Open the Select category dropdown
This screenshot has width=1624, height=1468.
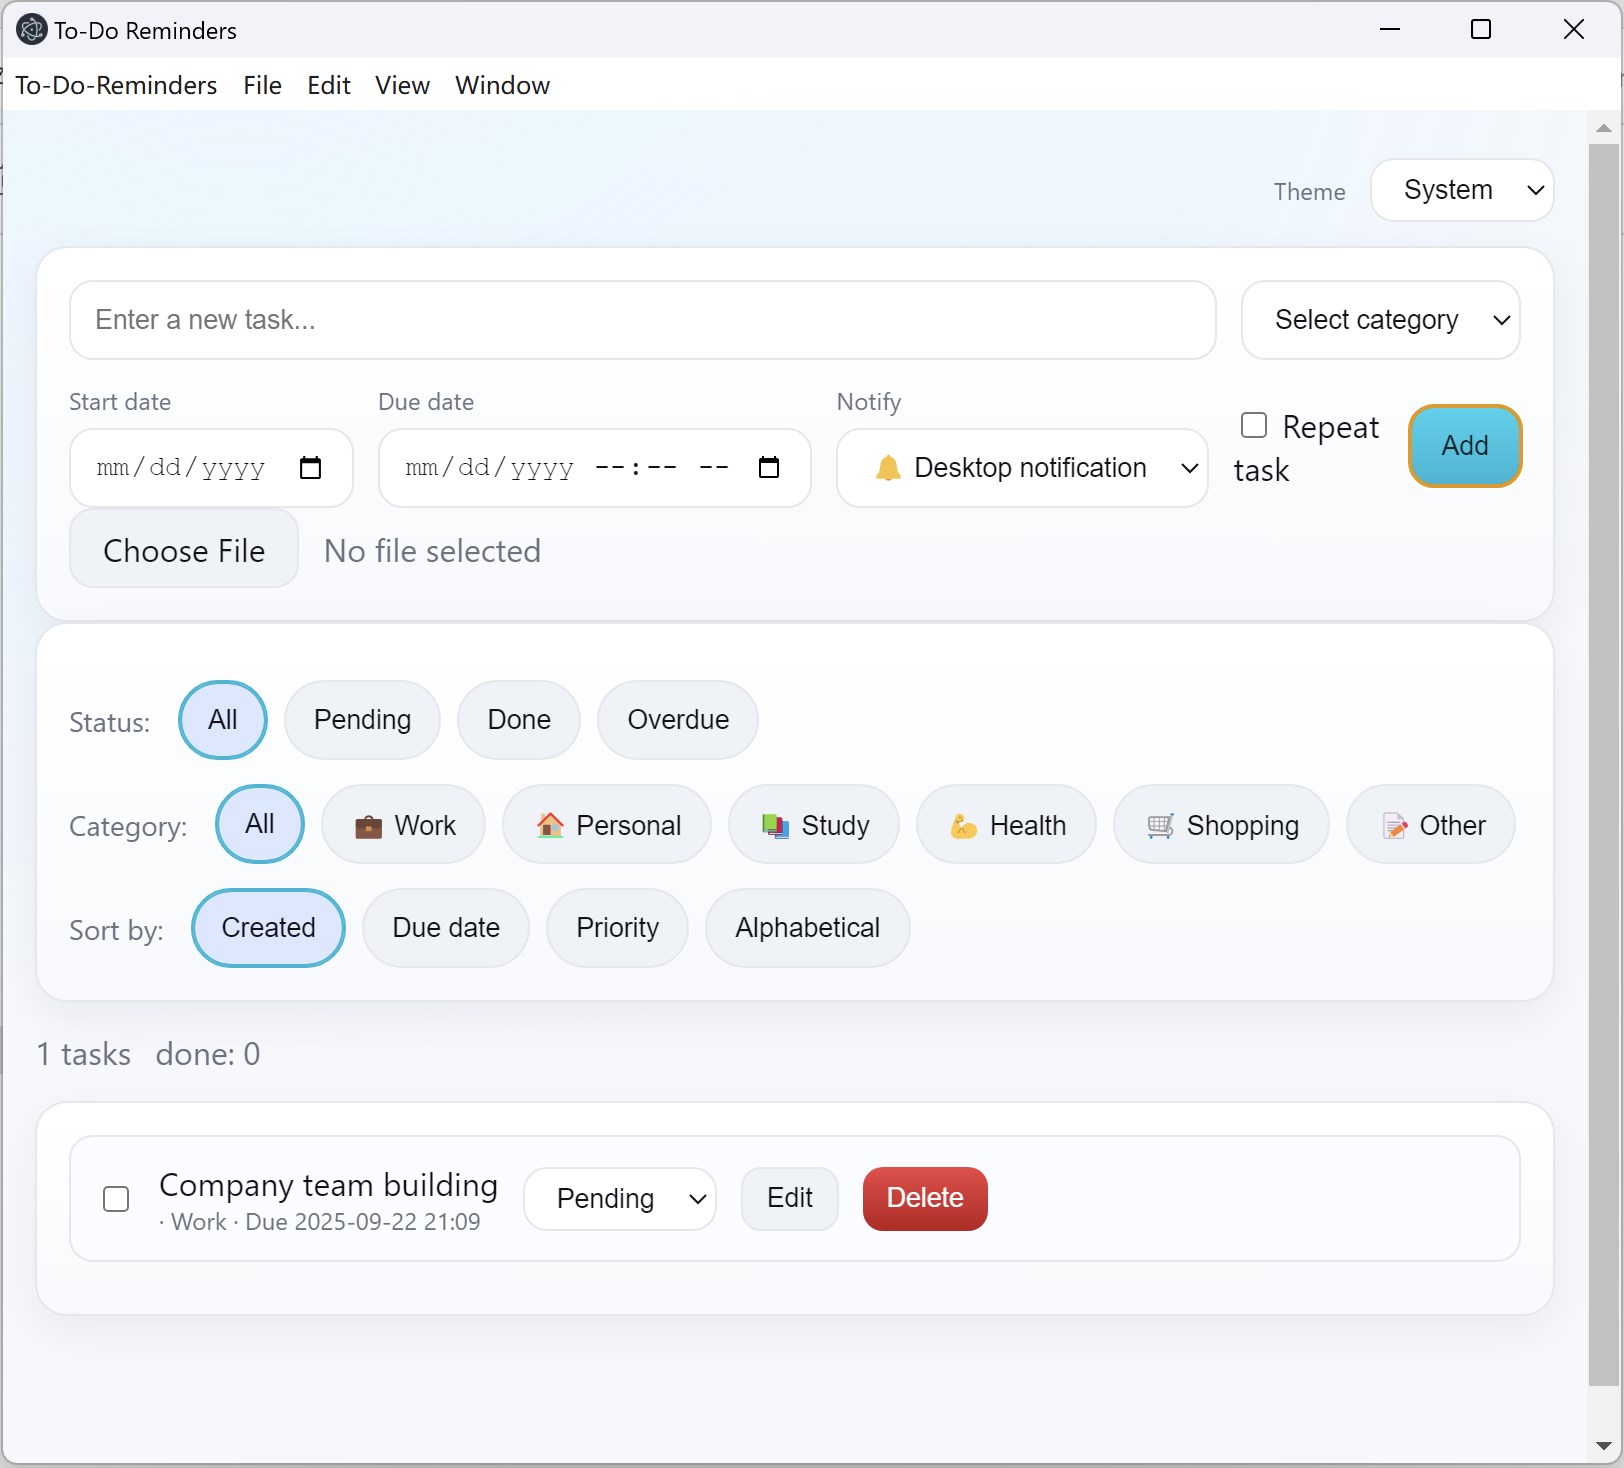(1381, 320)
